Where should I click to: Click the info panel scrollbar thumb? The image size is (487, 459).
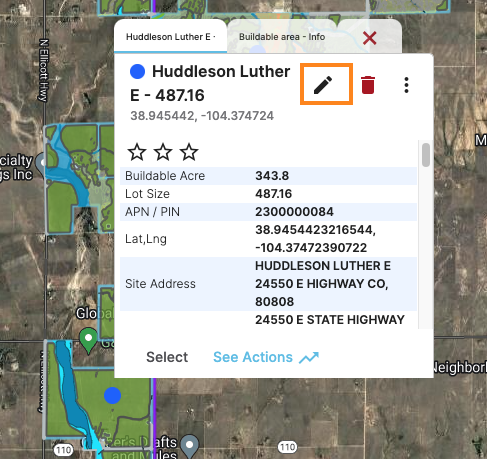pos(426,155)
